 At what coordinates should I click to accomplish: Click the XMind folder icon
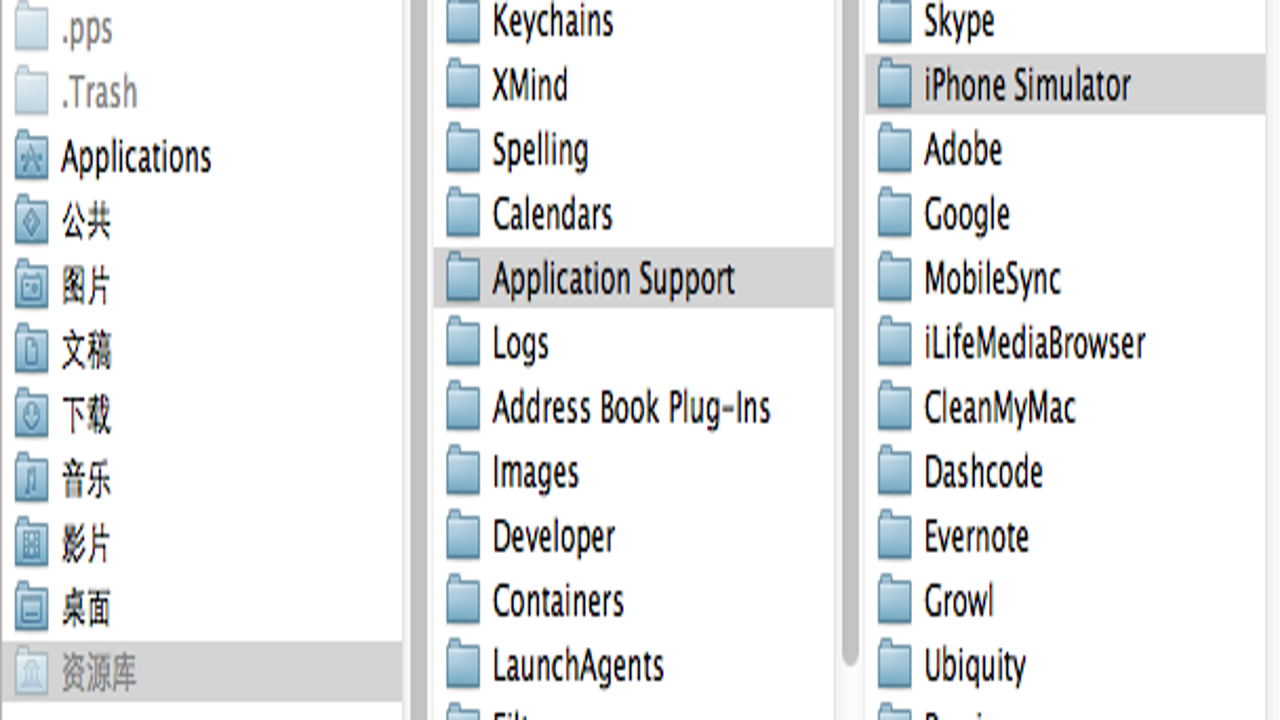coord(463,86)
